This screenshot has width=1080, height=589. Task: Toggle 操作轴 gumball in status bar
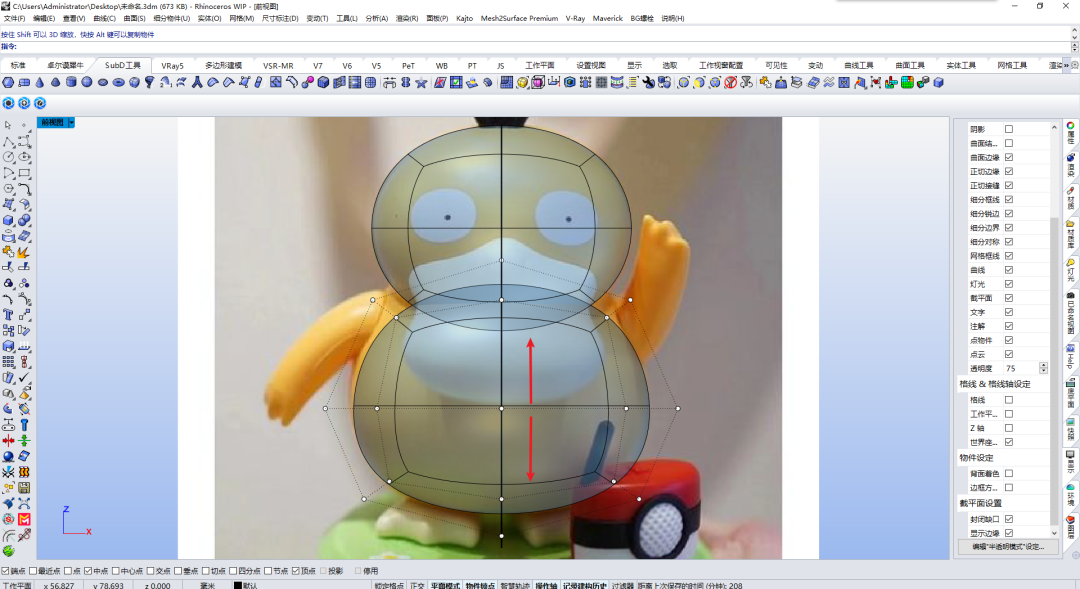[x=546, y=586]
